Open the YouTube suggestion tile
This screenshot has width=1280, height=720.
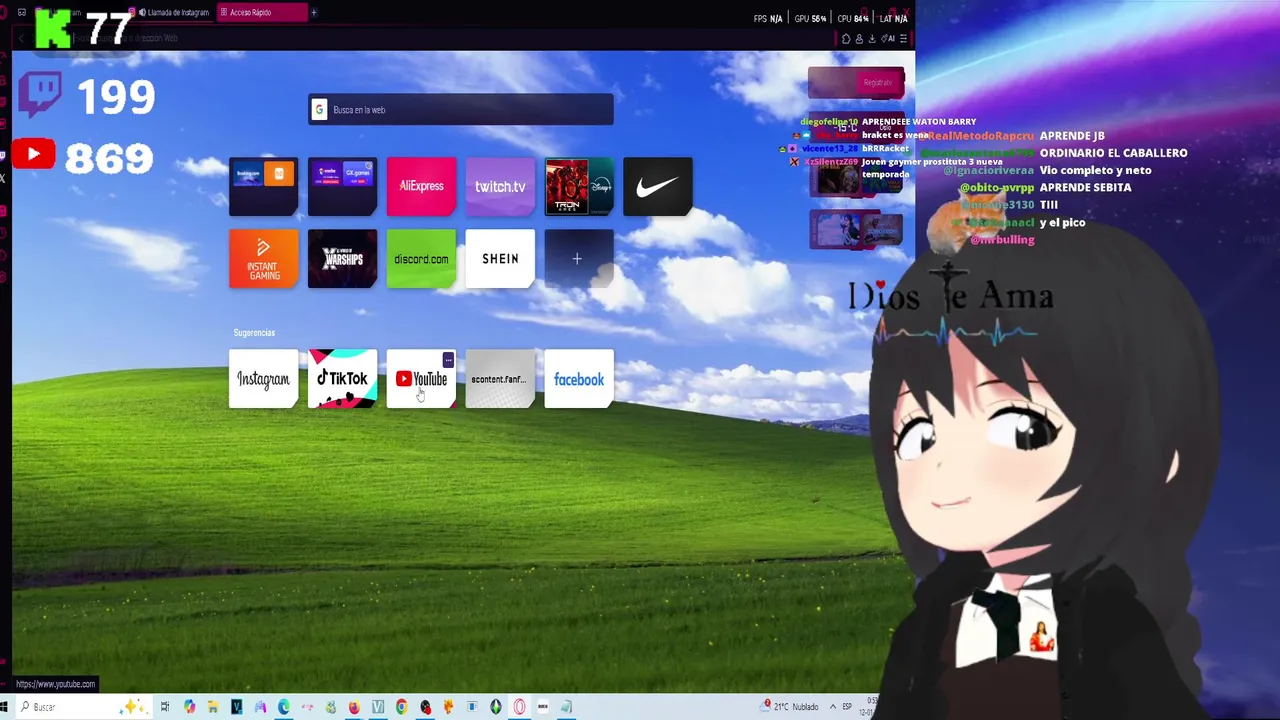[421, 379]
